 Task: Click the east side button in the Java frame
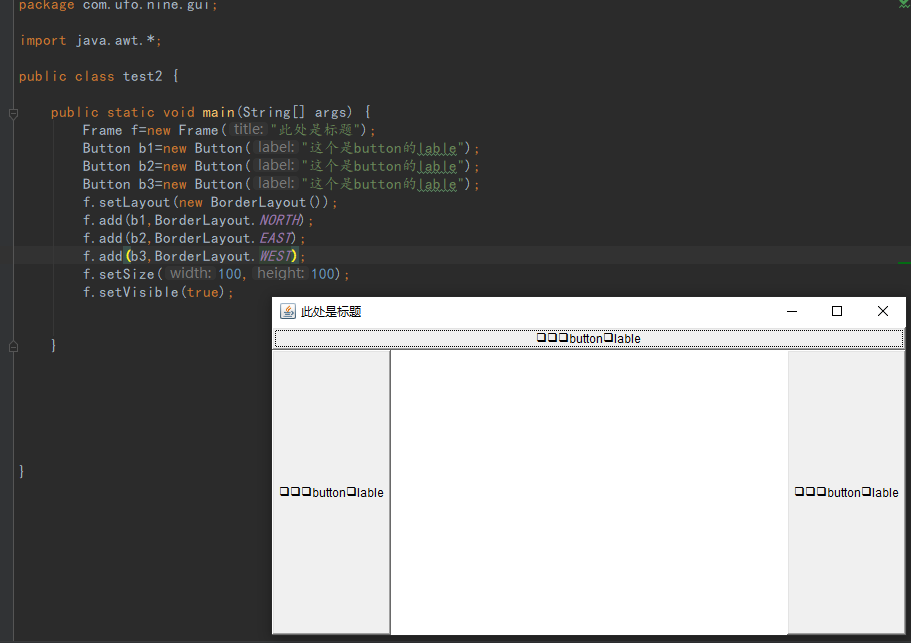pos(846,492)
